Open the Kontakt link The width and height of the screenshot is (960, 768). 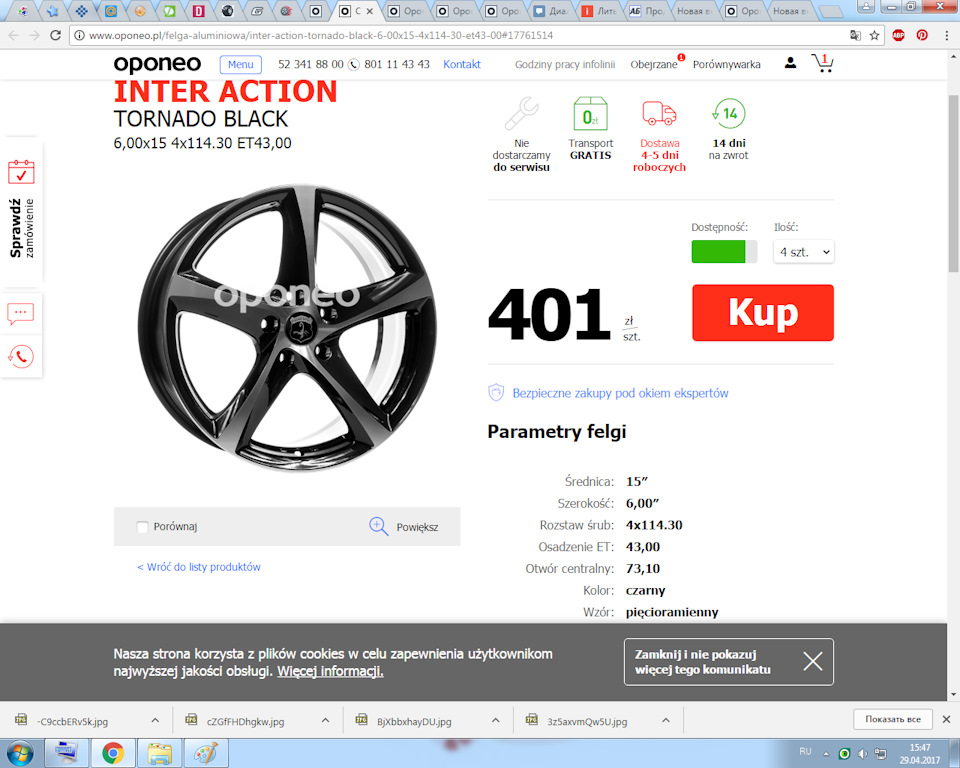coord(462,64)
